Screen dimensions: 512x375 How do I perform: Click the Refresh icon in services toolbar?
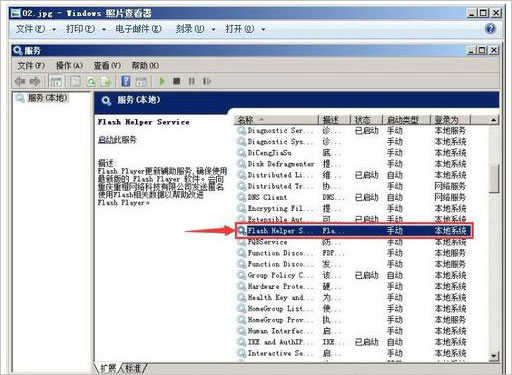(91, 81)
